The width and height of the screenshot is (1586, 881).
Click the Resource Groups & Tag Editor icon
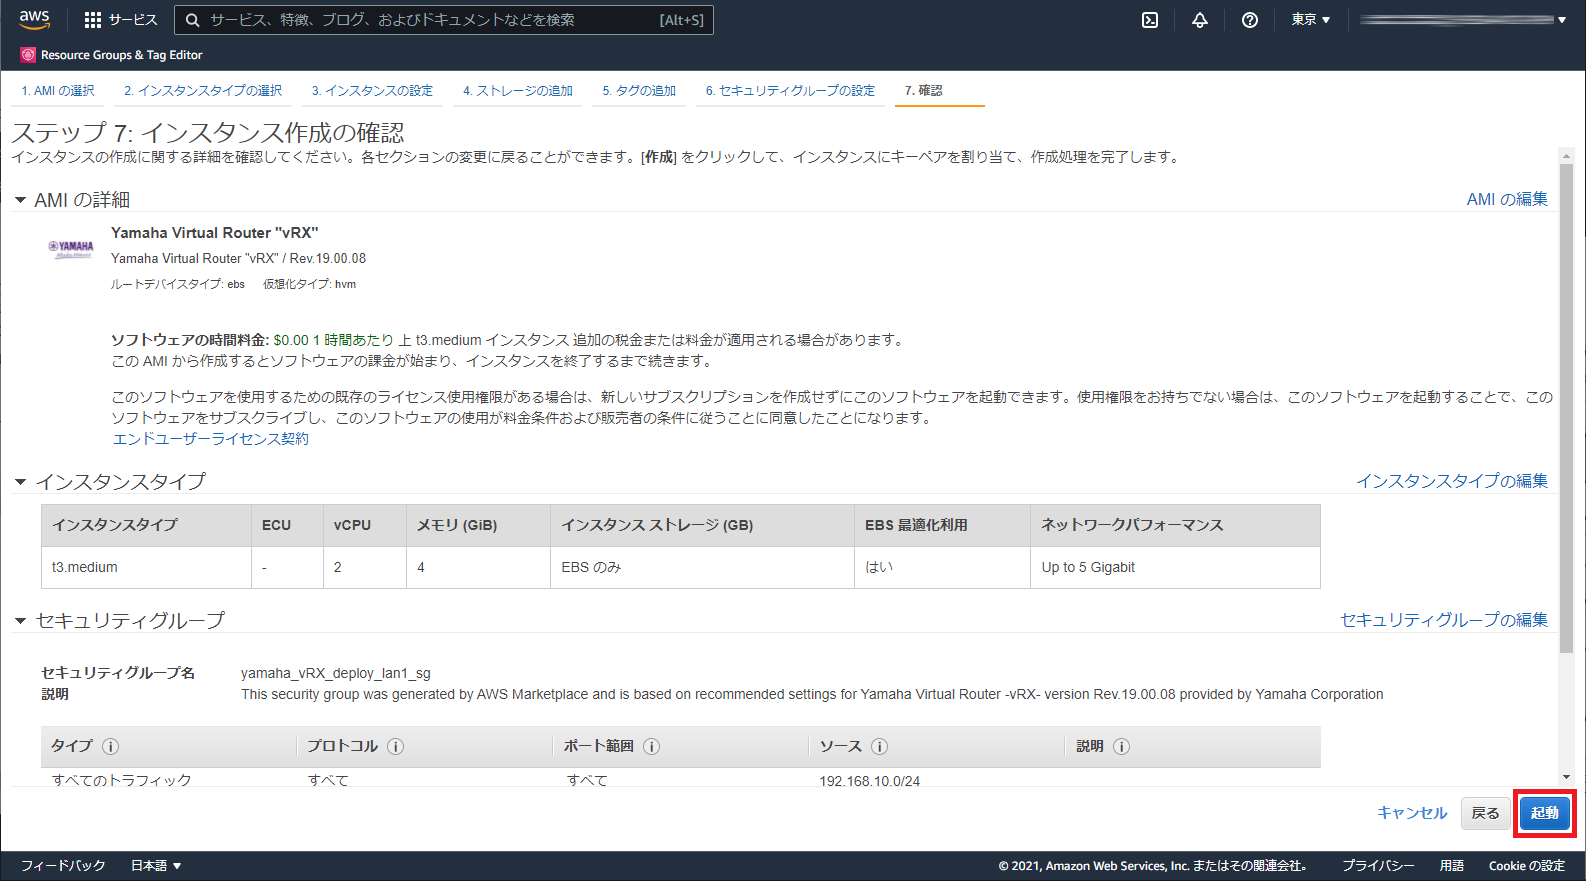pyautogui.click(x=28, y=55)
